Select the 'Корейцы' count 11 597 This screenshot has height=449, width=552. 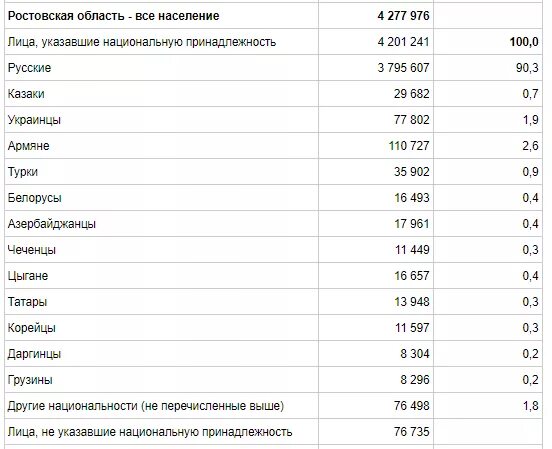coord(412,328)
